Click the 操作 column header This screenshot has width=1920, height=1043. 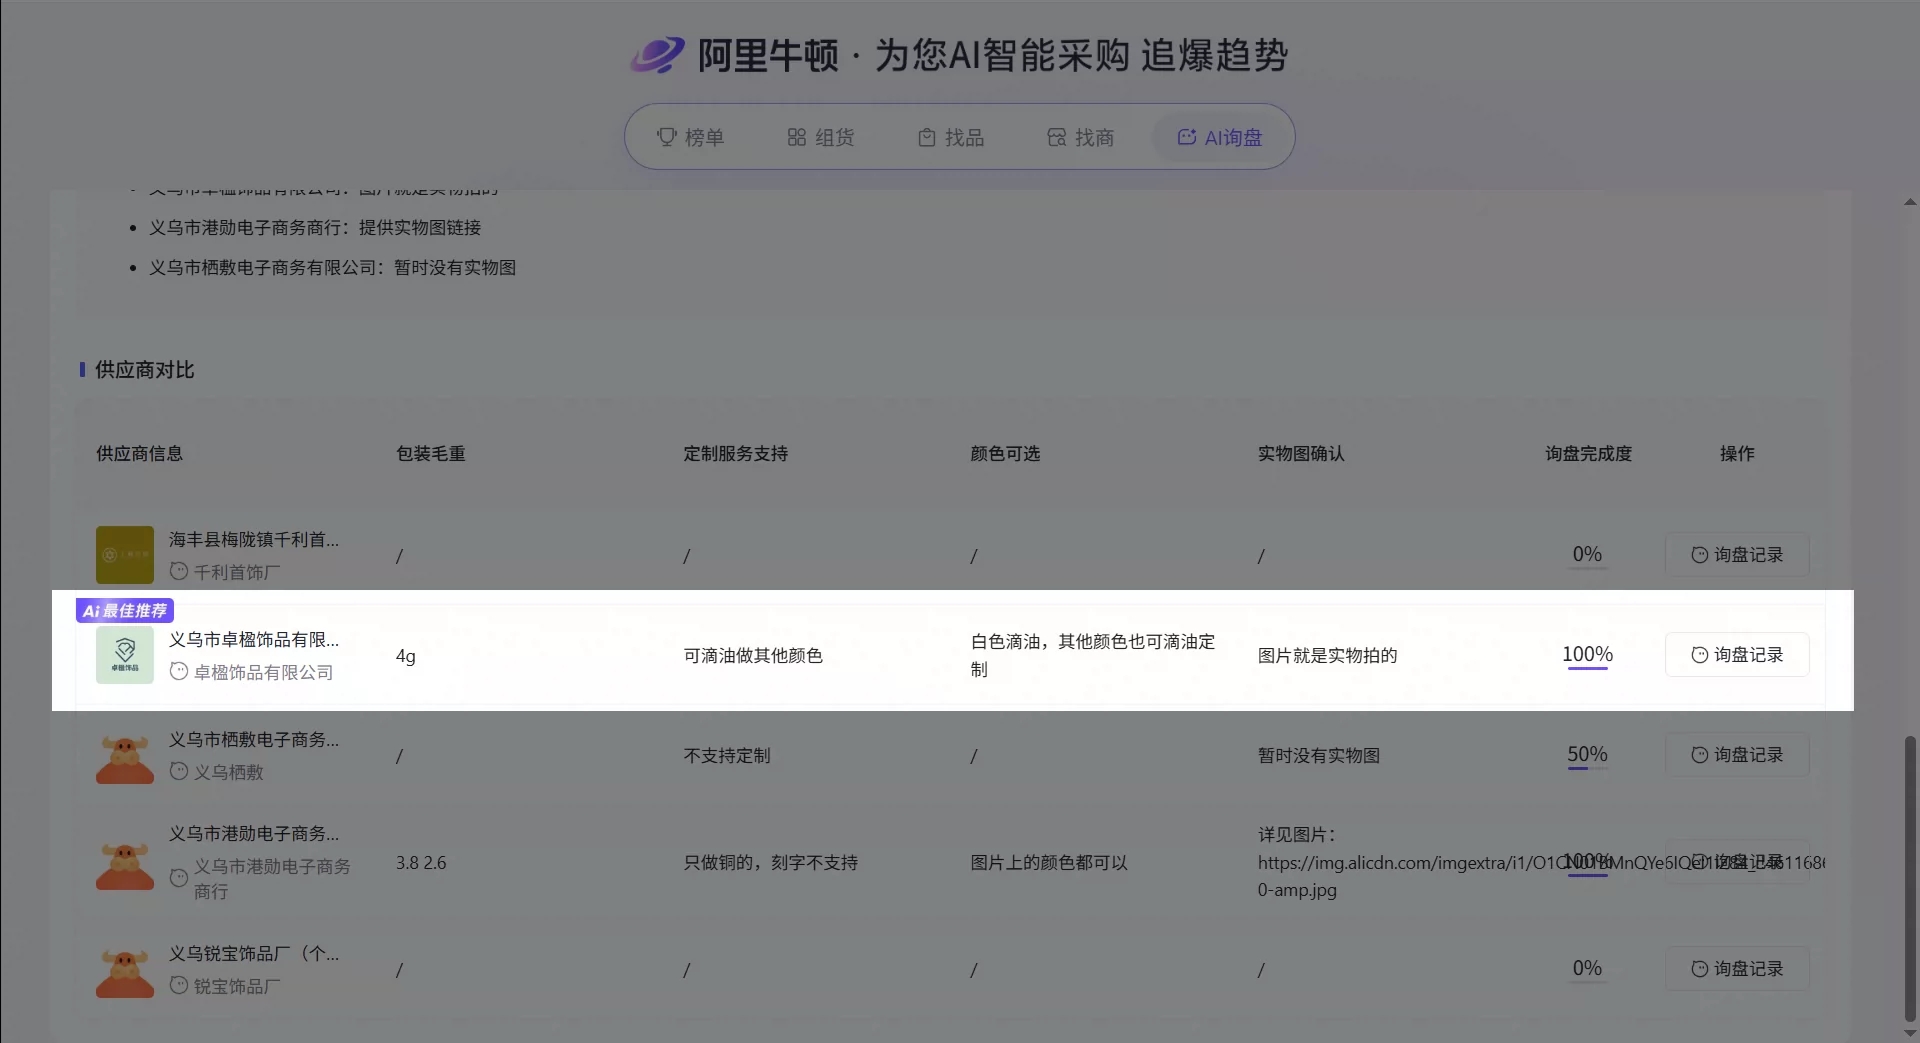click(1737, 453)
